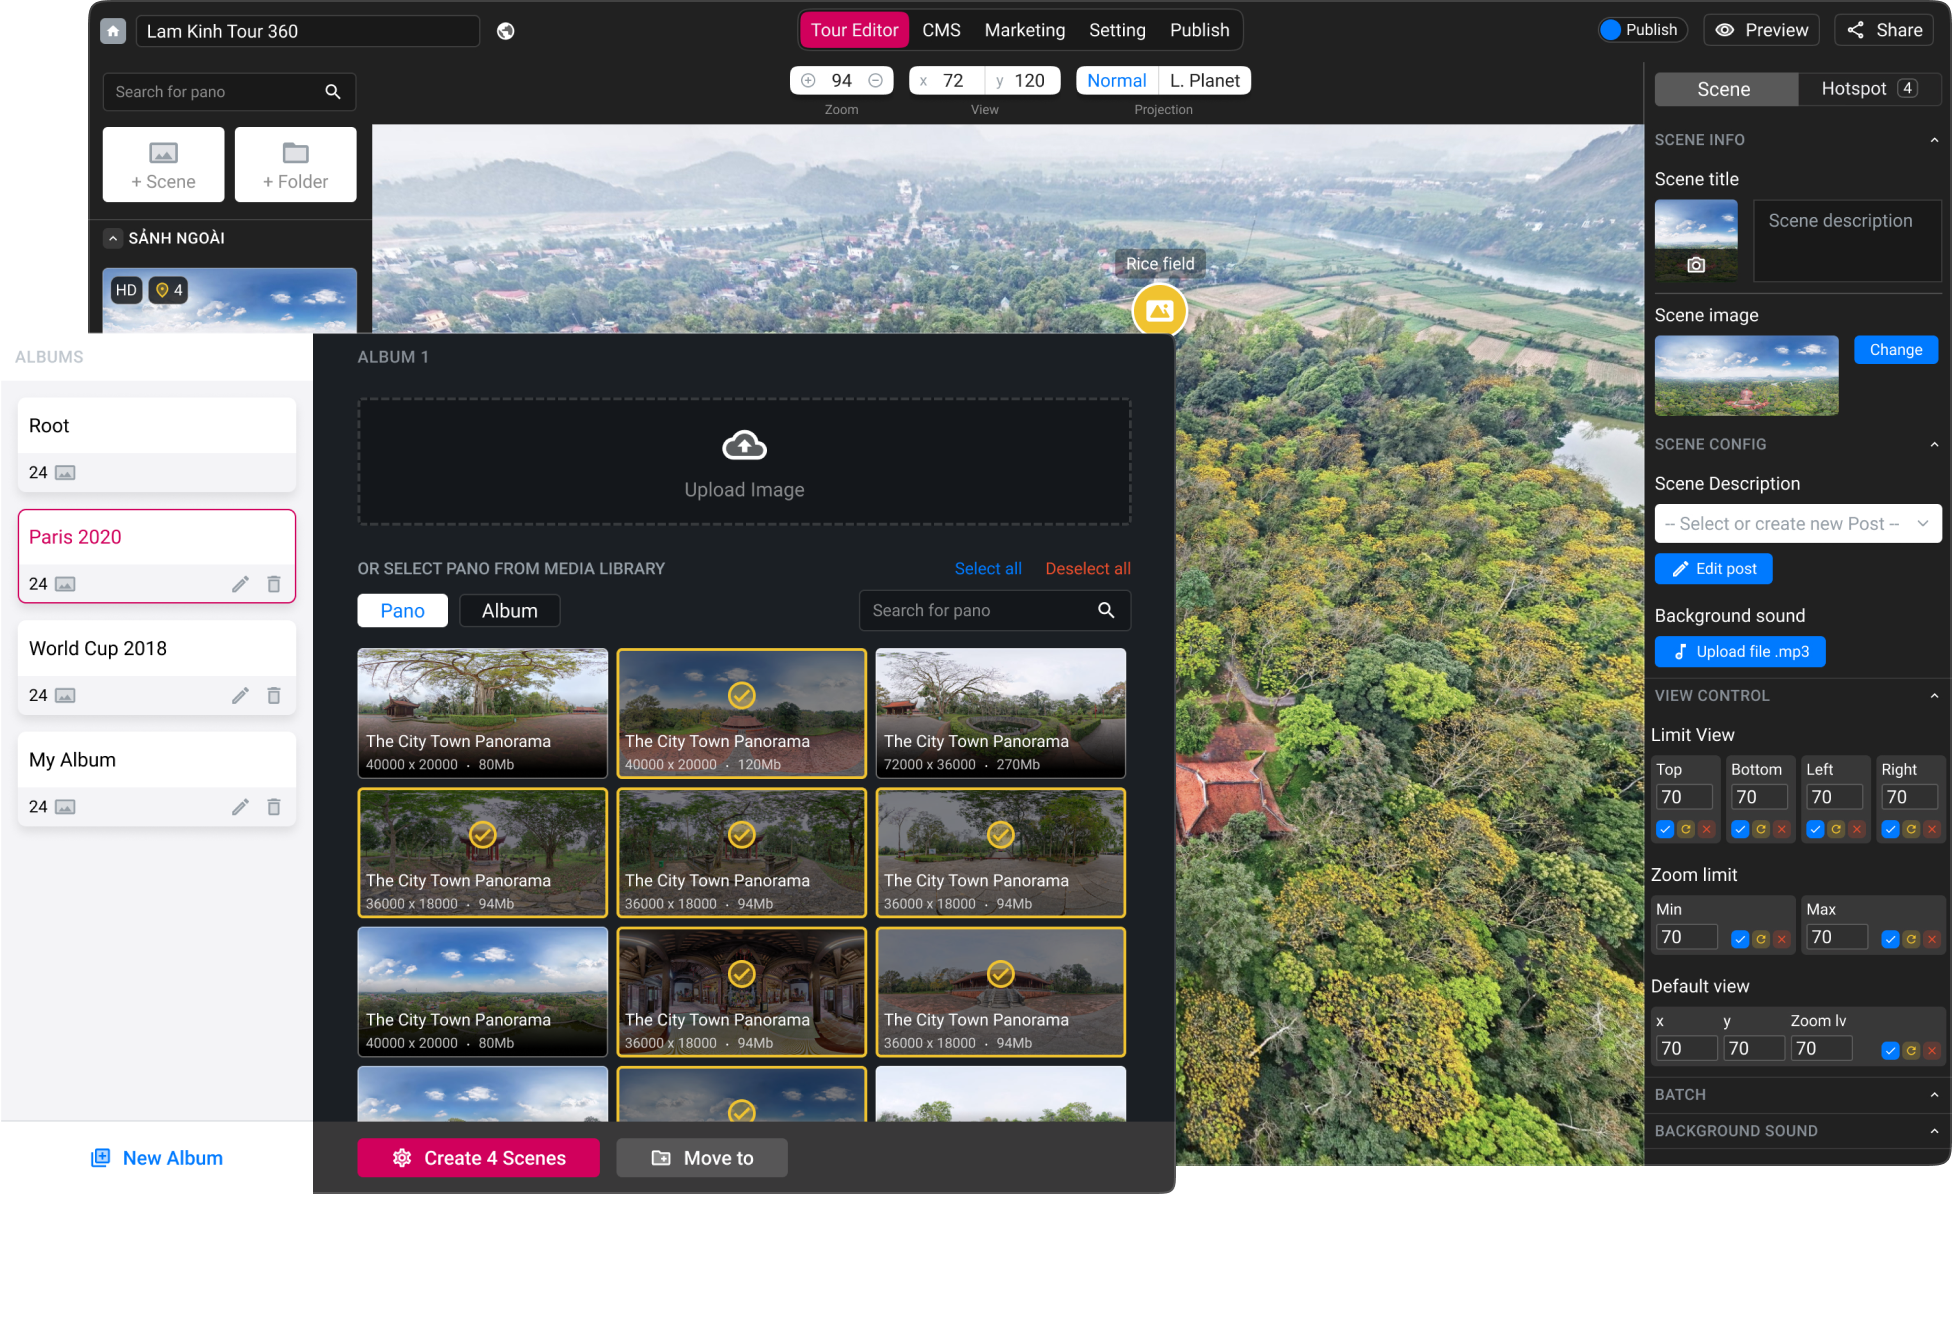
Task: Delete the World Cup 2018 album
Action: (274, 695)
